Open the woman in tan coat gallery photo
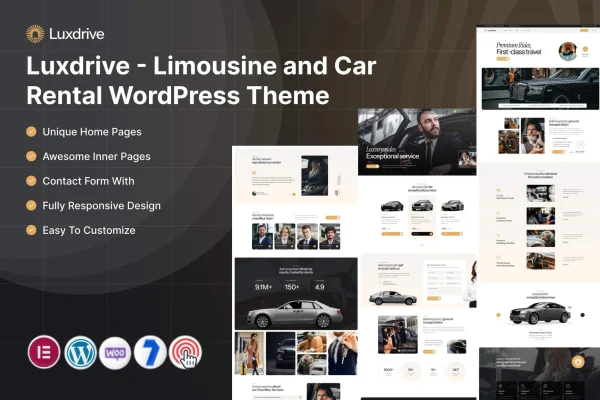Screen dimensions: 600x400 tap(249, 353)
